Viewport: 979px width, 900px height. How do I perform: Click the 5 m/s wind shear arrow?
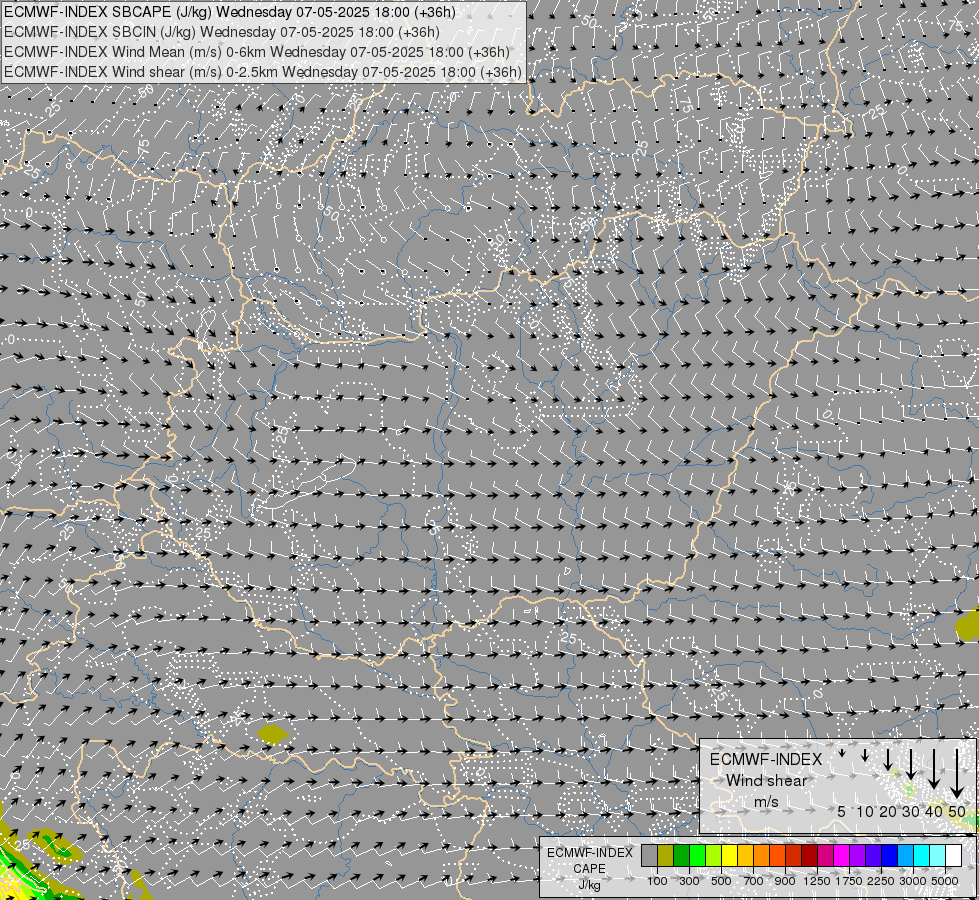coord(842,753)
